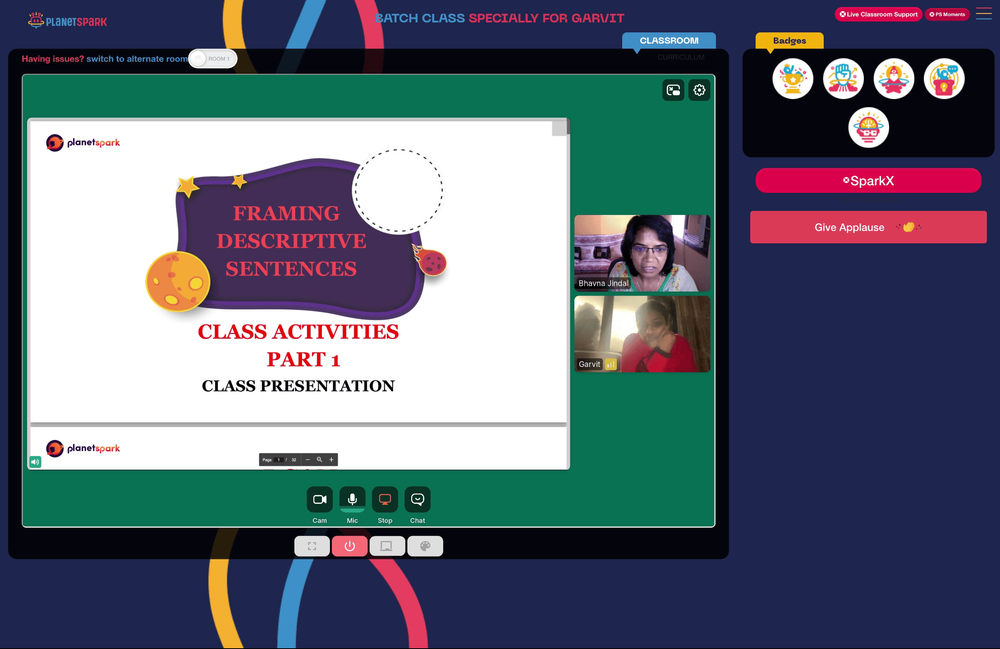Click the switch to alternate room link
The width and height of the screenshot is (1000, 649).
pyautogui.click(x=137, y=59)
